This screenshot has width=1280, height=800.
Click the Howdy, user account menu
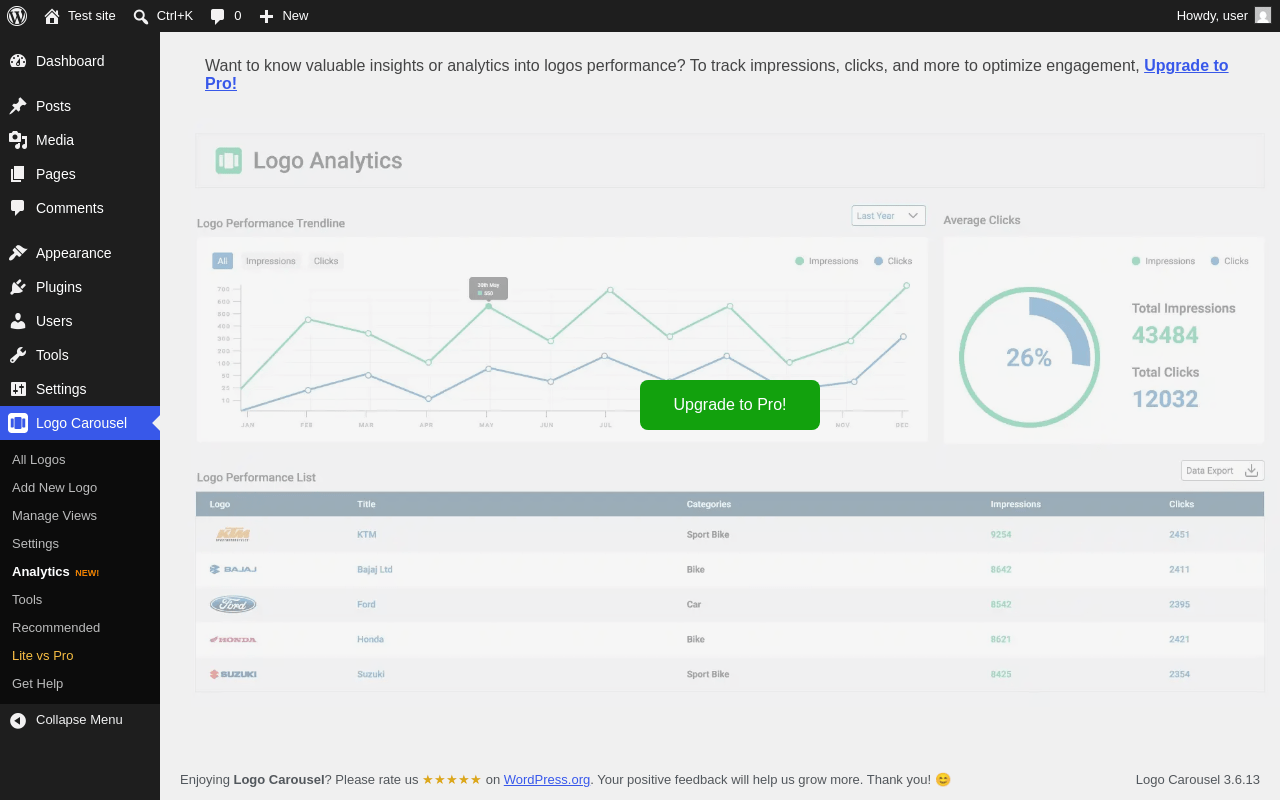1223,16
